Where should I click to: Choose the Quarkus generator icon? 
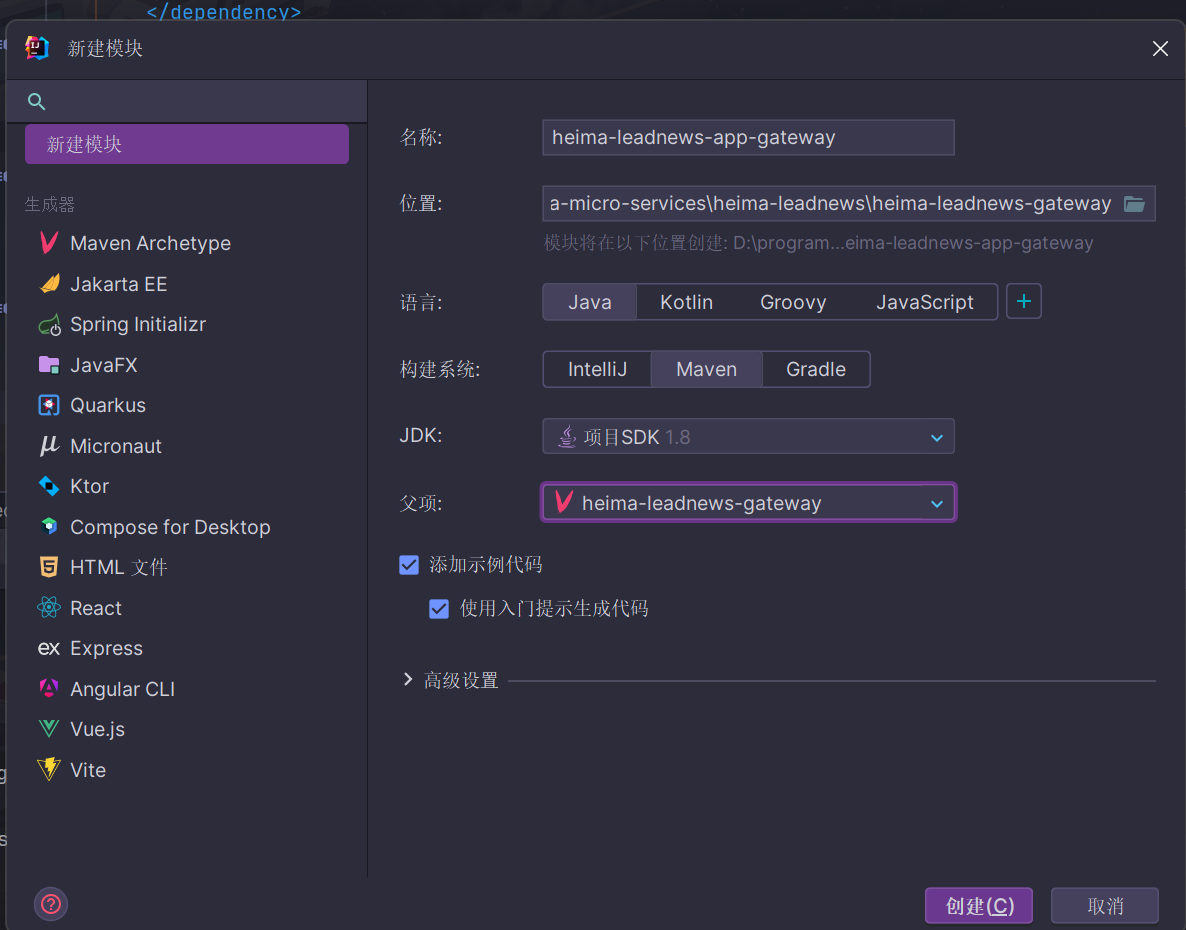point(48,405)
